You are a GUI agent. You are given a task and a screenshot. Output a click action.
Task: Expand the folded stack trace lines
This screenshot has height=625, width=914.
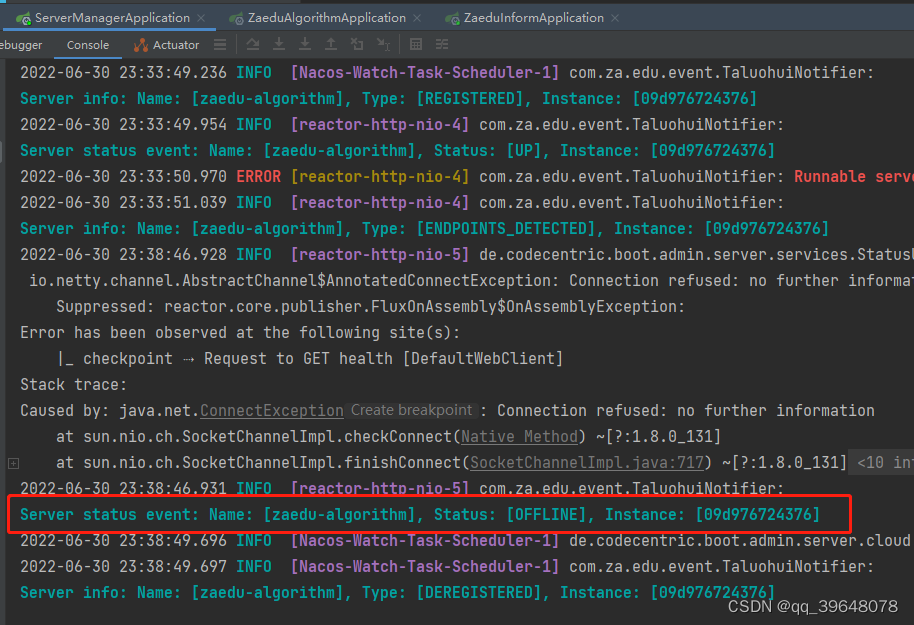click(13, 464)
